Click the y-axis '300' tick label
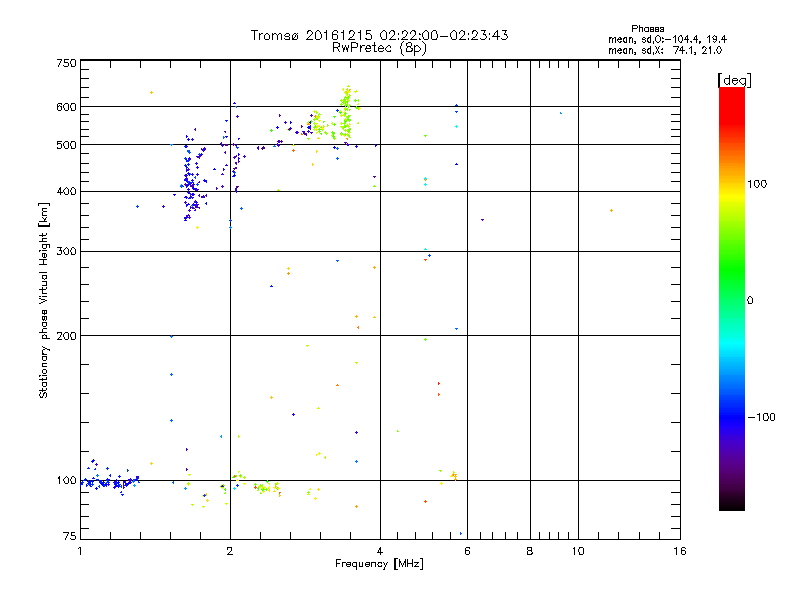This screenshot has width=800, height=600. click(x=66, y=251)
